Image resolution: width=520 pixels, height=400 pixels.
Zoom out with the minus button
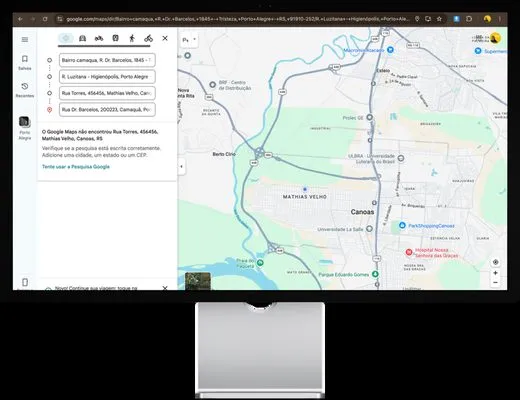point(495,283)
